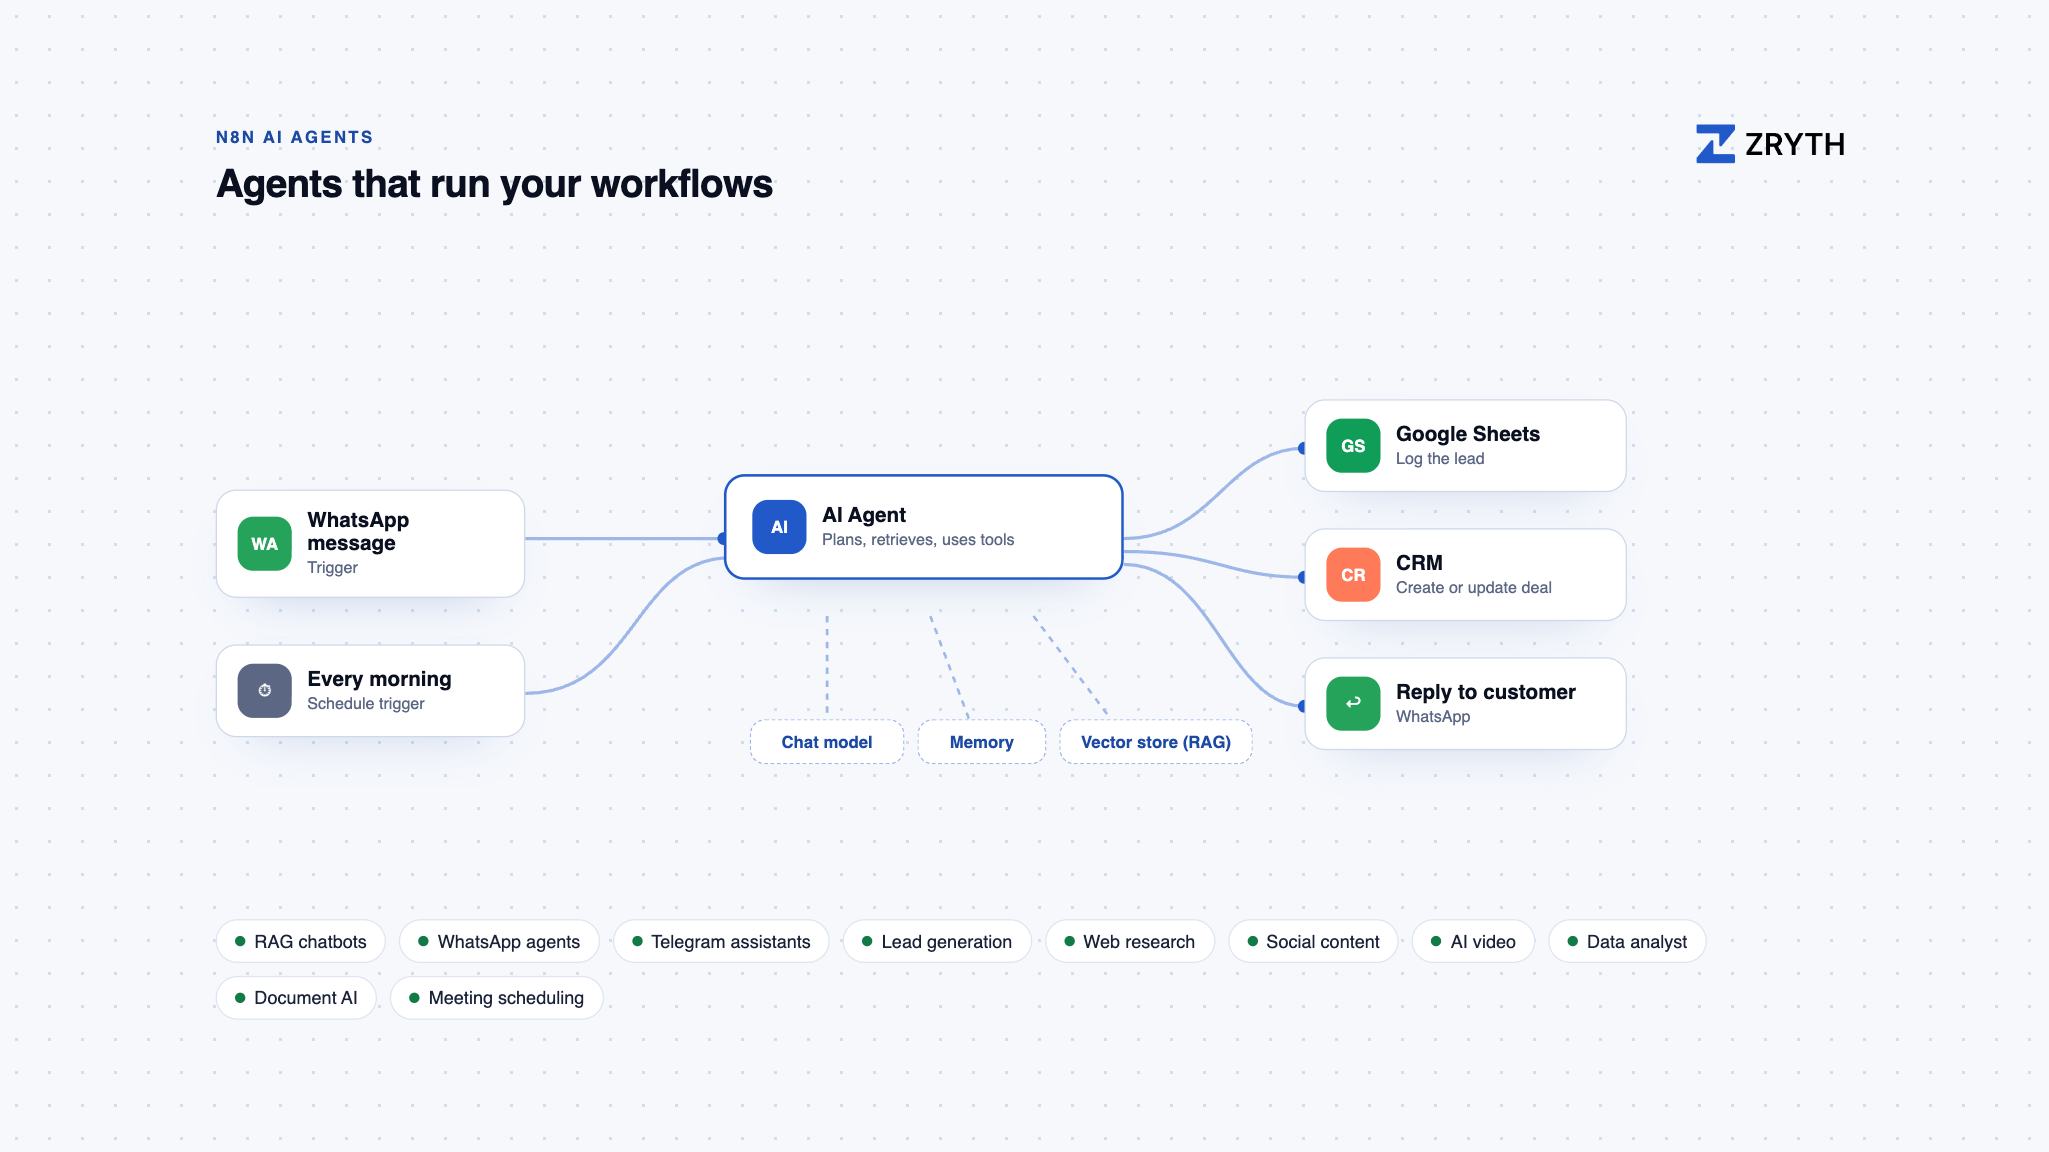Screen dimensions: 2049x1152
Task: Click the 'Trigger' subtitle under WhatsApp message
Action: point(332,568)
